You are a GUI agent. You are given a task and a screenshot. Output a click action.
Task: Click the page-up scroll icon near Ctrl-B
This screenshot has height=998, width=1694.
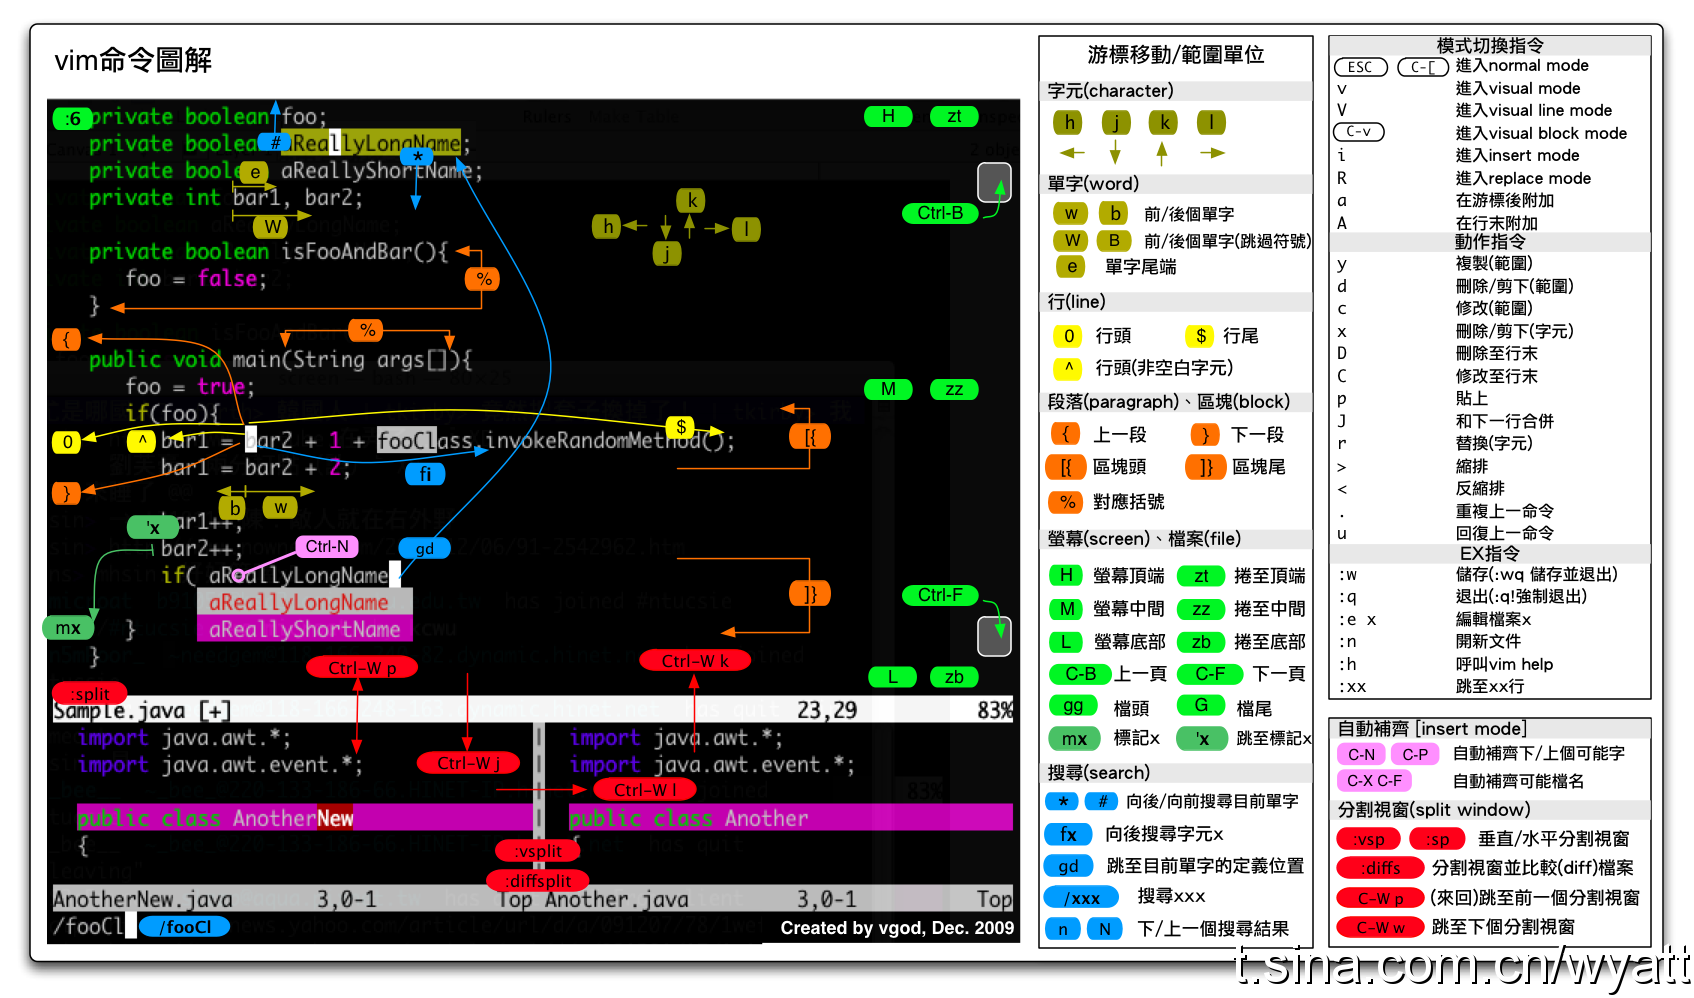pyautogui.click(x=994, y=183)
